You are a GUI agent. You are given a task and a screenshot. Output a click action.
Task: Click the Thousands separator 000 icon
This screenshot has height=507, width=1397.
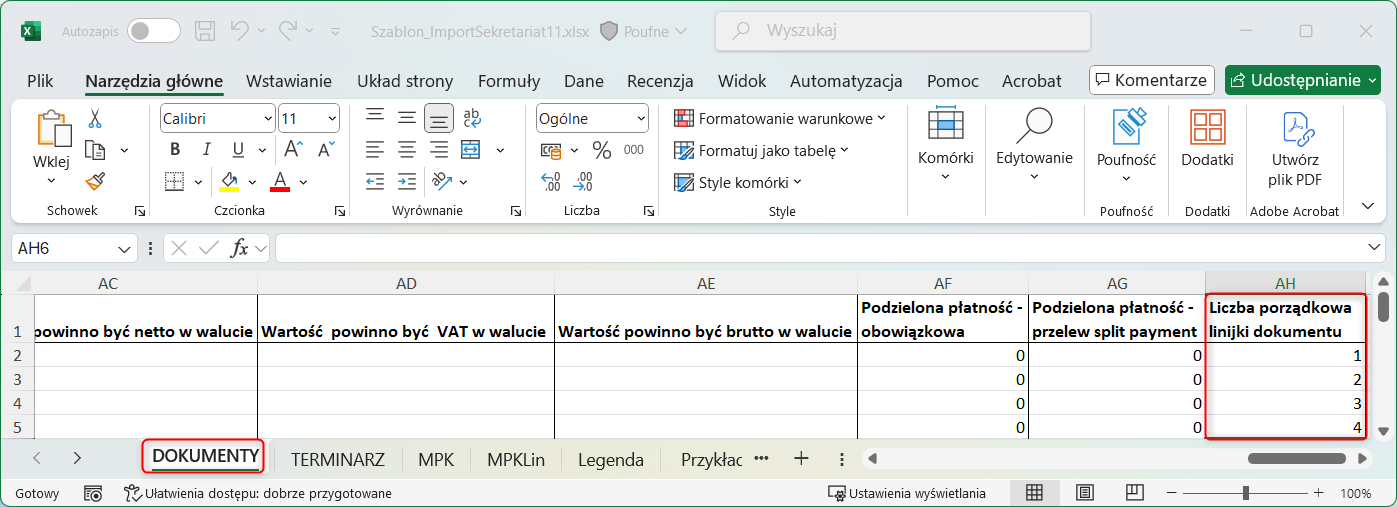[634, 150]
